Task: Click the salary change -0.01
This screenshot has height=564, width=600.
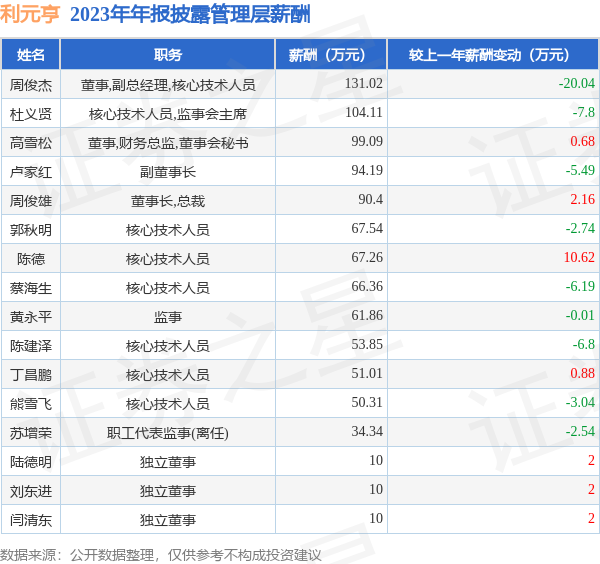Action: 580,315
